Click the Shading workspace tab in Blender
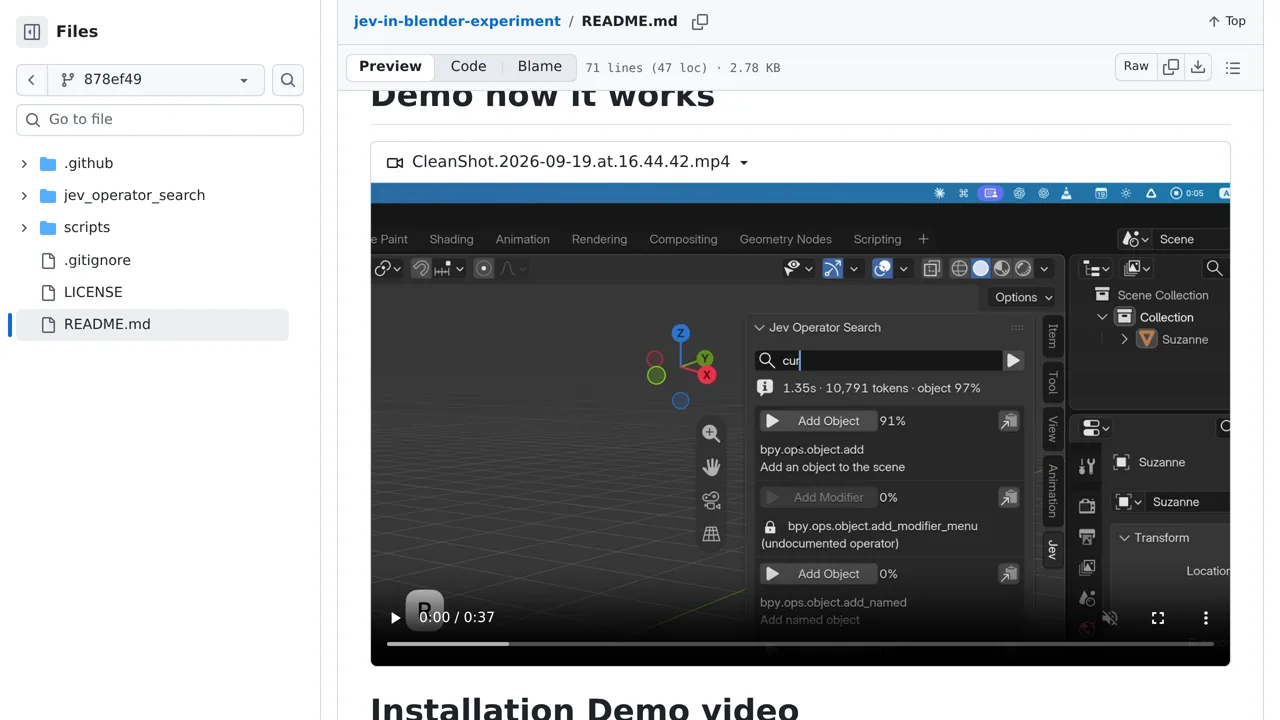This screenshot has width=1280, height=720. tap(451, 239)
